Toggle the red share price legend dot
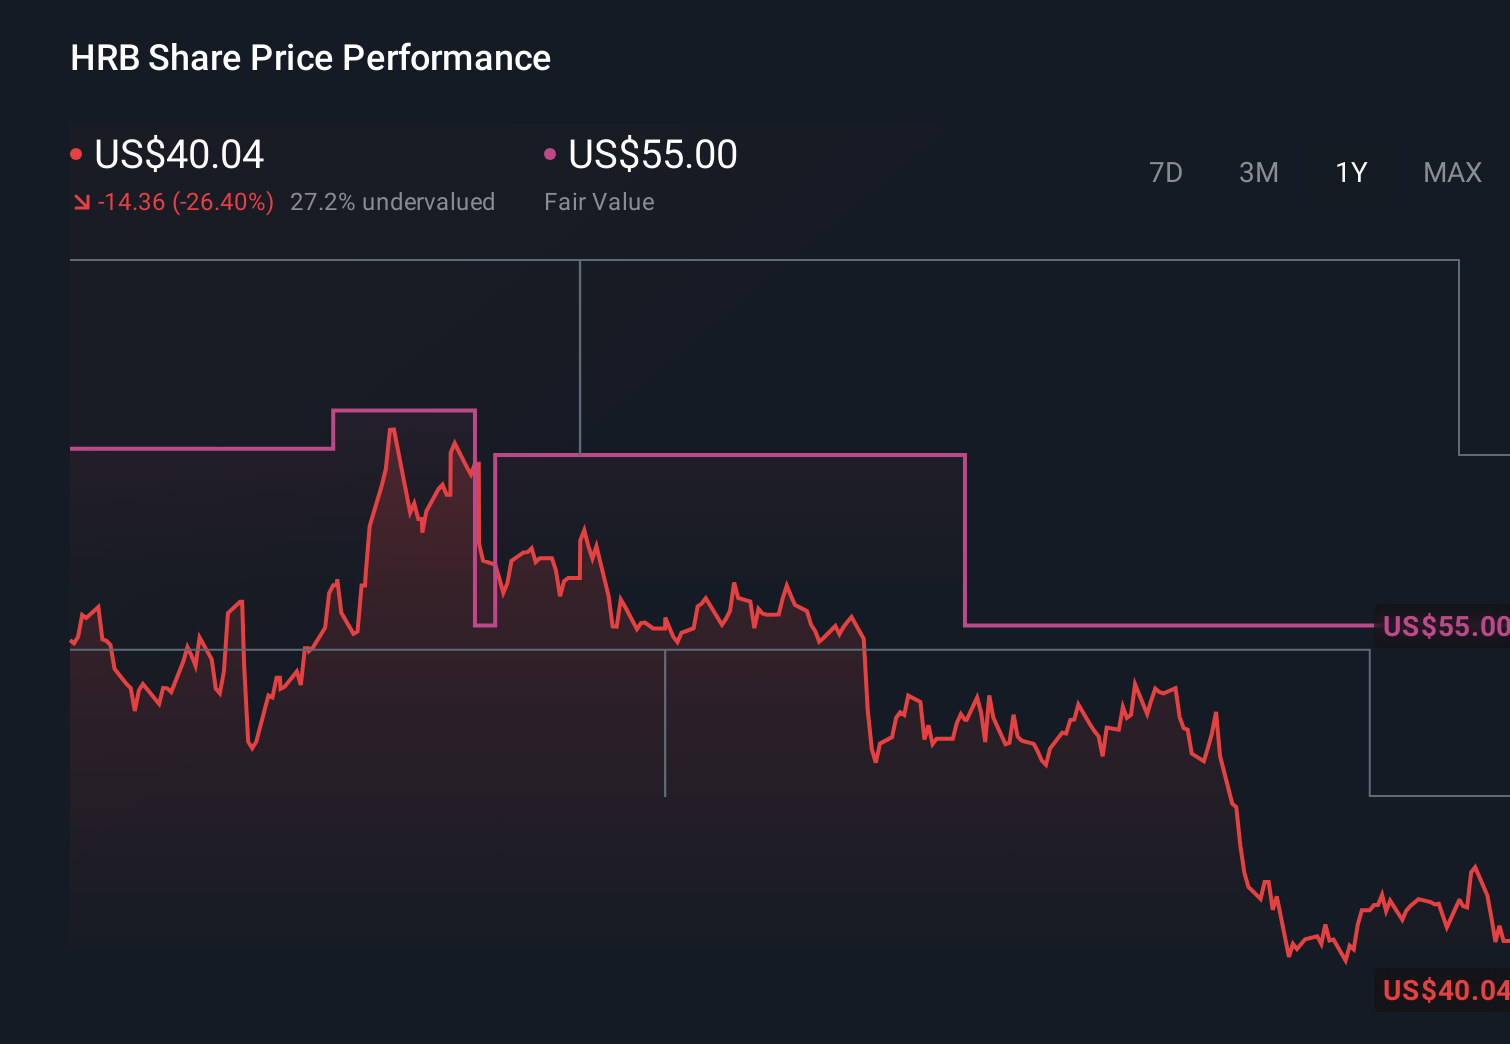The height and width of the screenshot is (1044, 1510). (76, 153)
